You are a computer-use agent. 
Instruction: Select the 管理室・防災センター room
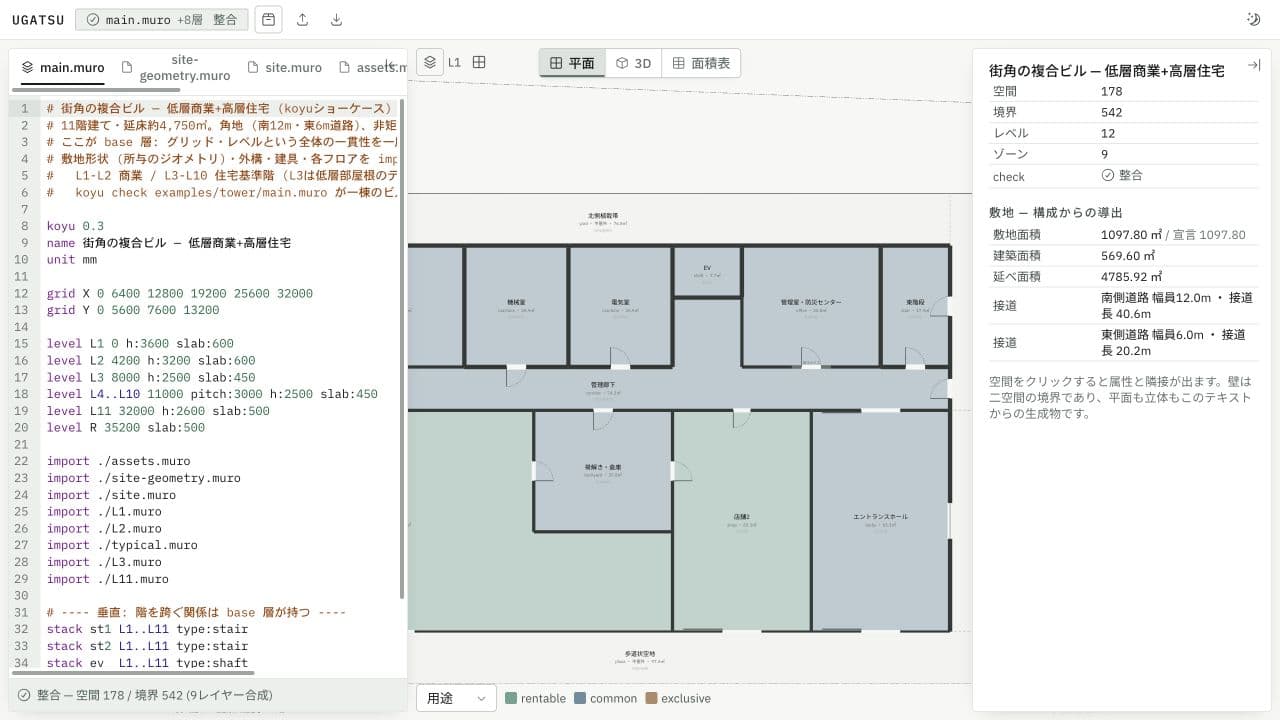tap(811, 305)
